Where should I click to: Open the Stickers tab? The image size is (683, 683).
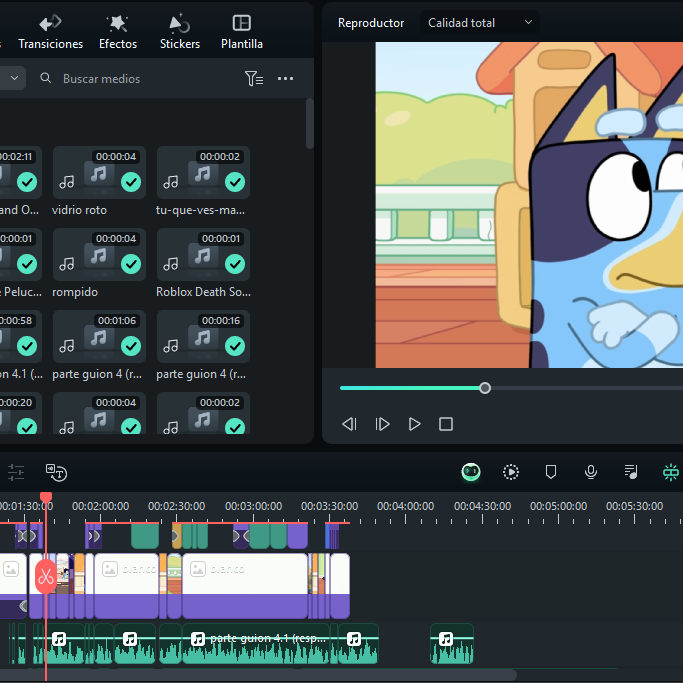point(179,32)
